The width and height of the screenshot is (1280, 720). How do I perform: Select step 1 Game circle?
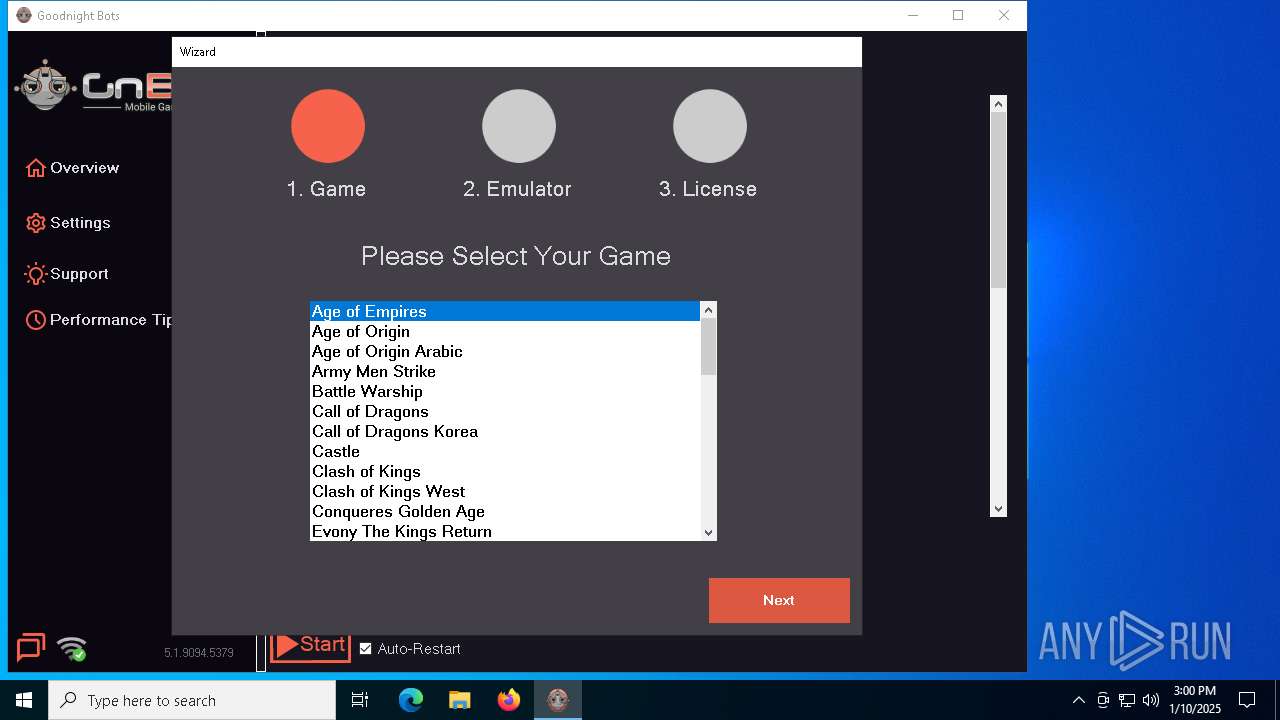click(328, 126)
